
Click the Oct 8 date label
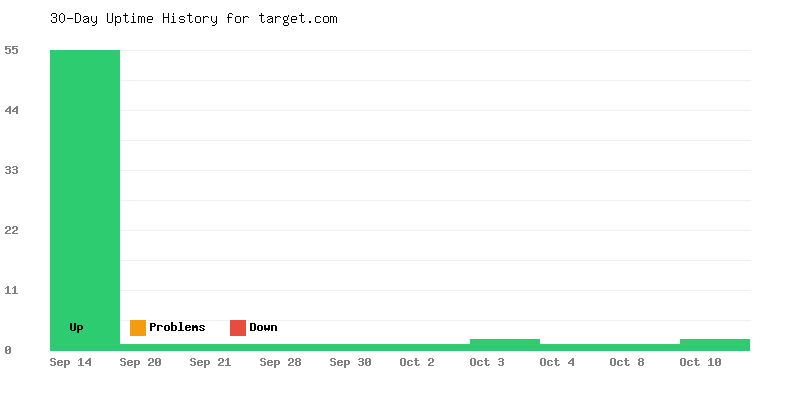click(x=627, y=362)
